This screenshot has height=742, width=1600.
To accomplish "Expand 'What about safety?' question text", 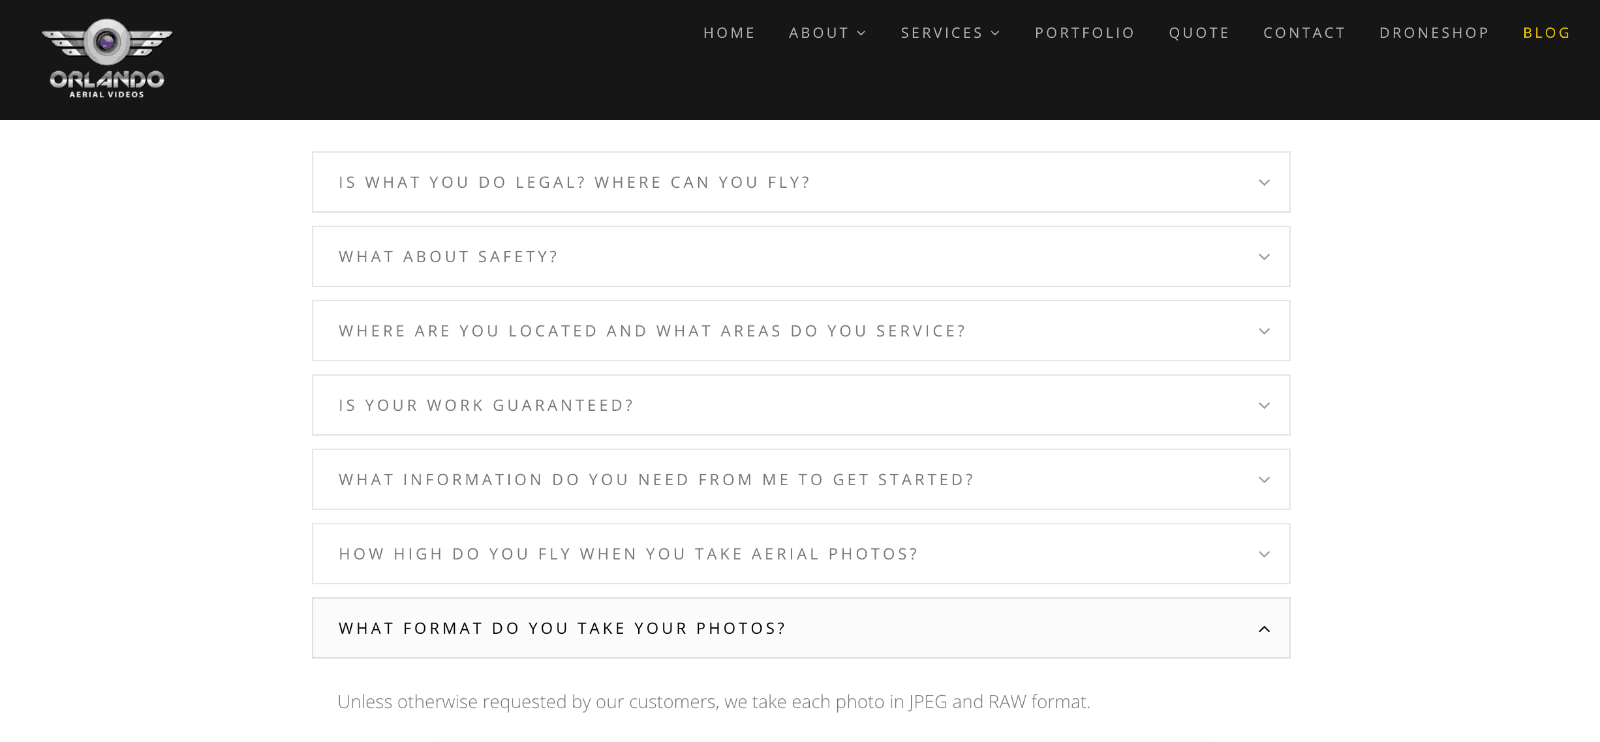I will click(448, 257).
